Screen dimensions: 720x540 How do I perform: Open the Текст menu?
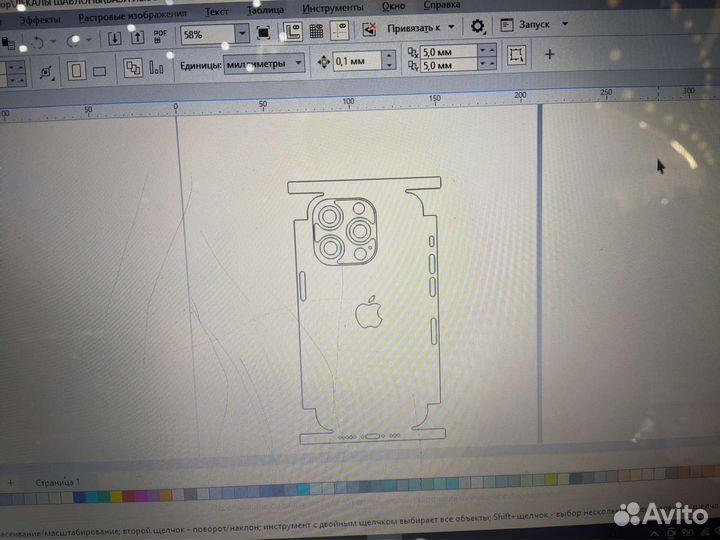coord(216,11)
